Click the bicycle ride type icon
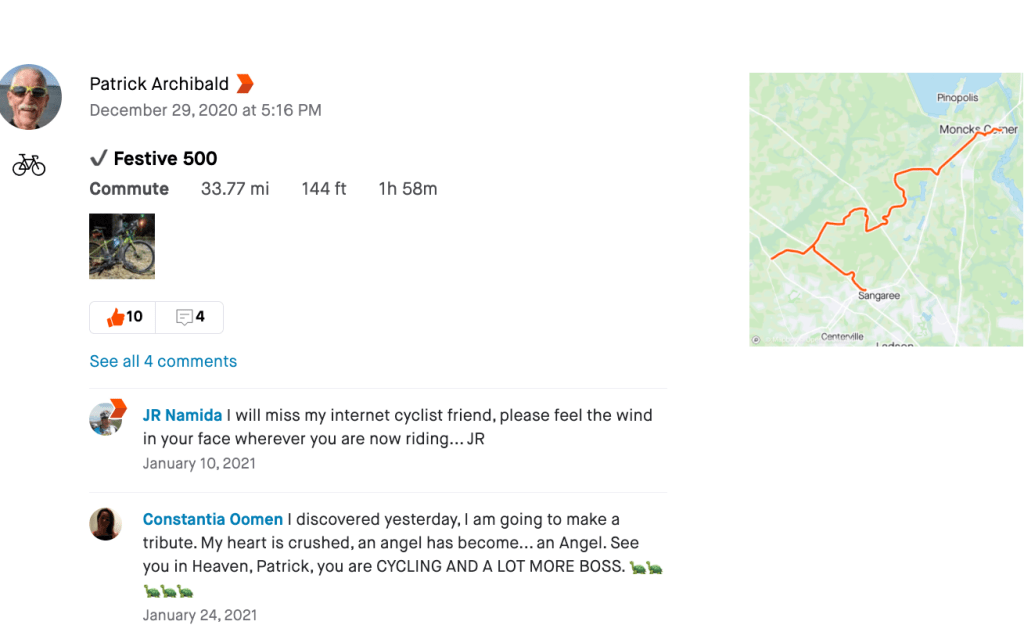This screenshot has height=632, width=1024. click(x=29, y=165)
